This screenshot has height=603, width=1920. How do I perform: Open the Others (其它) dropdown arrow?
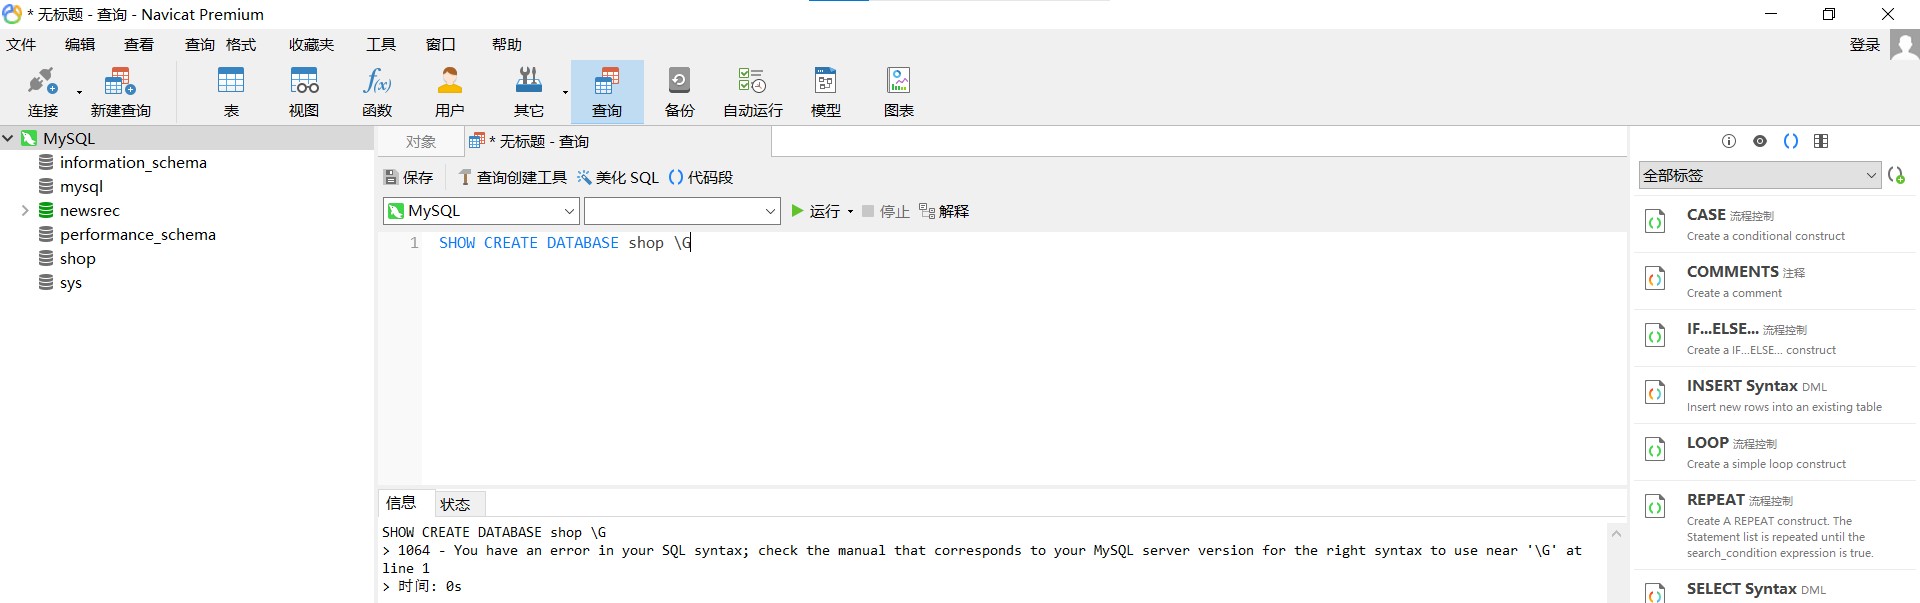pyautogui.click(x=565, y=92)
